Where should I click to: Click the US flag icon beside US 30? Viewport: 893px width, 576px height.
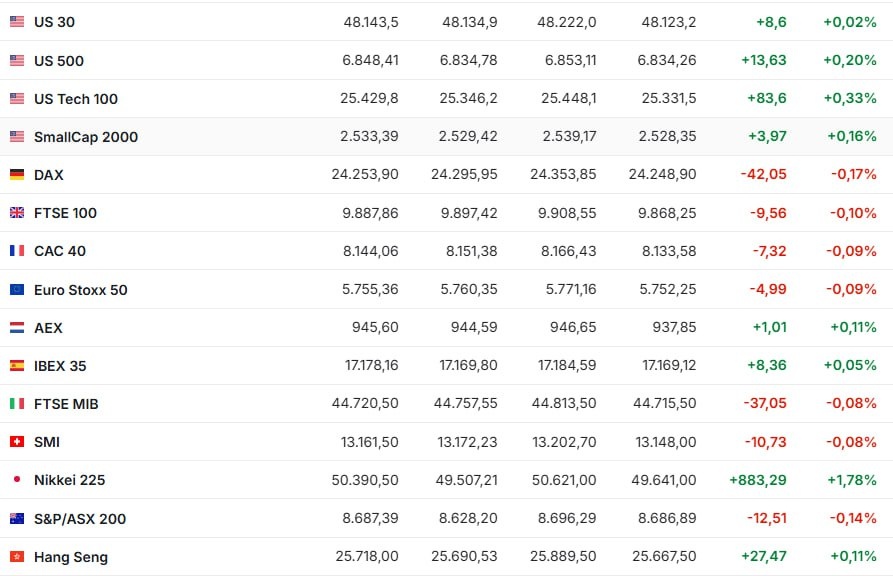17,22
